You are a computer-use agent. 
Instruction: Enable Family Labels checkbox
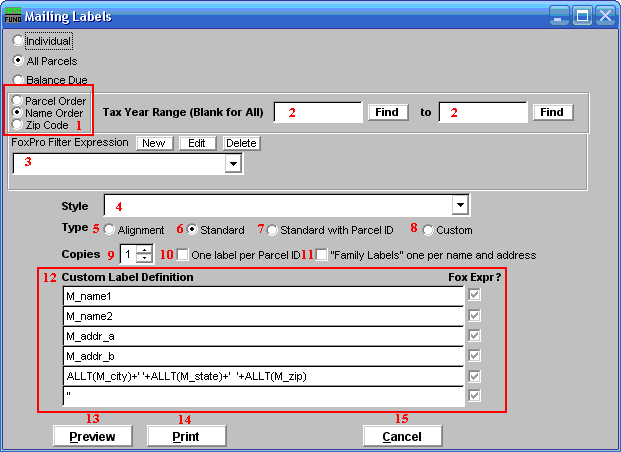[322, 255]
